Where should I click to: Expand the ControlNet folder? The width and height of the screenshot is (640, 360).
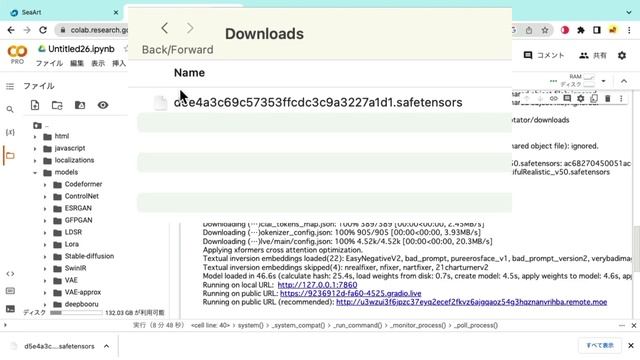[x=45, y=196]
